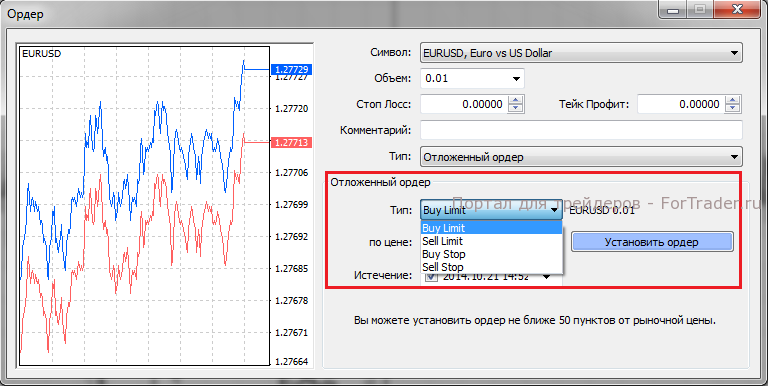This screenshot has height=386, width=768.
Task: Click the 1.27699 price axis label
Action: point(292,204)
